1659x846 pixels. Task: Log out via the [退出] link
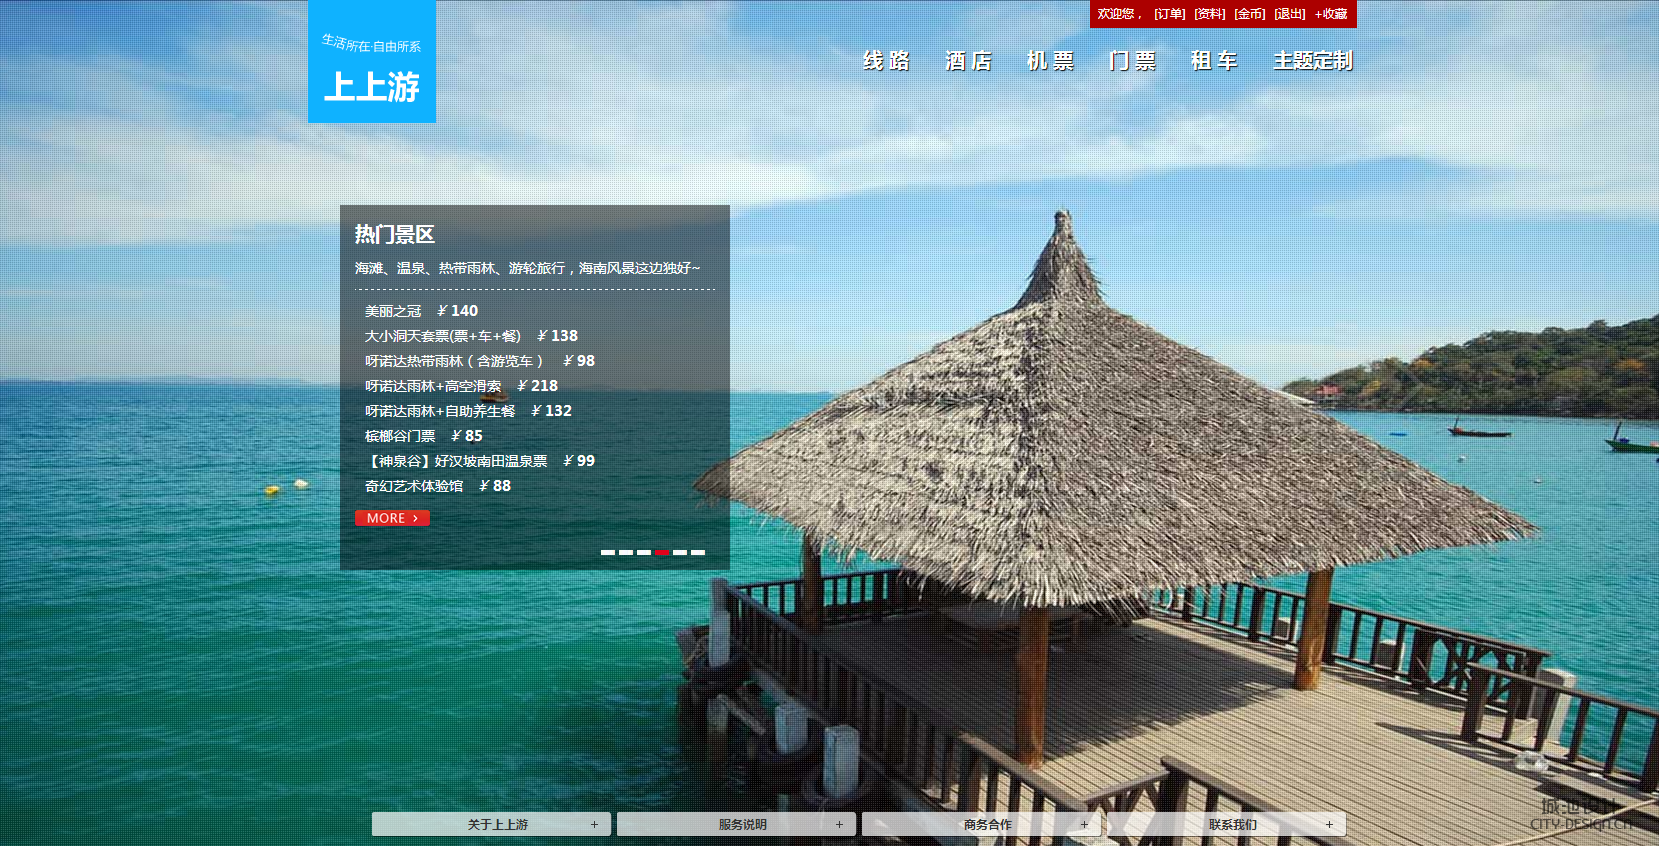(1289, 14)
